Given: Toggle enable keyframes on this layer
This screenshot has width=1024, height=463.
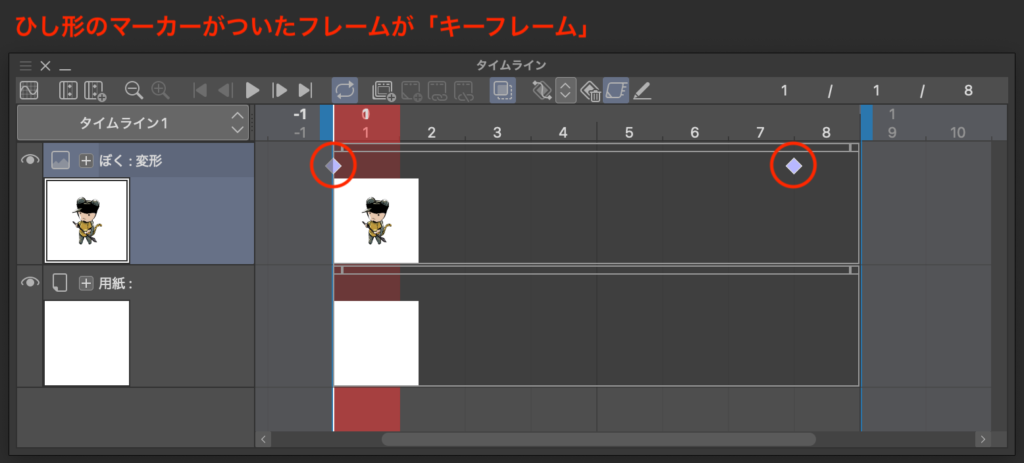Looking at the screenshot, I should tap(616, 90).
